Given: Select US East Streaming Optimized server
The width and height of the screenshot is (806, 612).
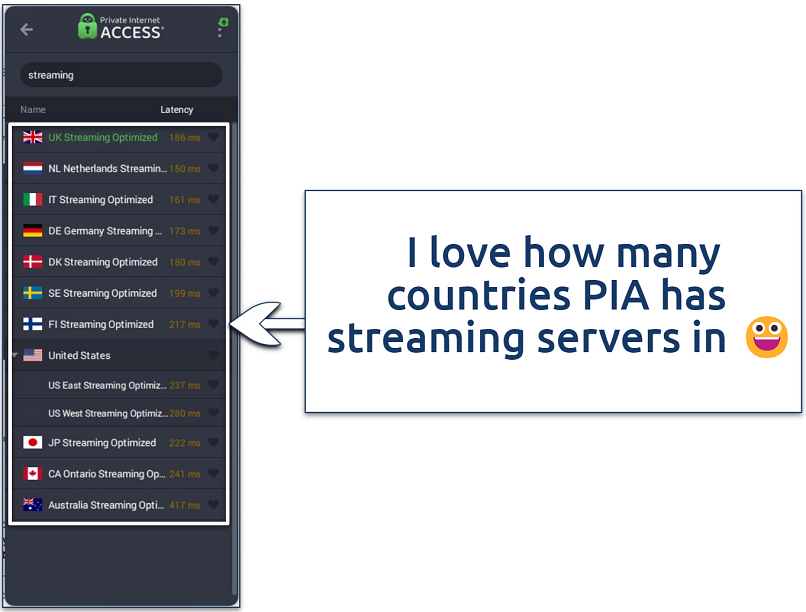Looking at the screenshot, I should pos(108,386).
